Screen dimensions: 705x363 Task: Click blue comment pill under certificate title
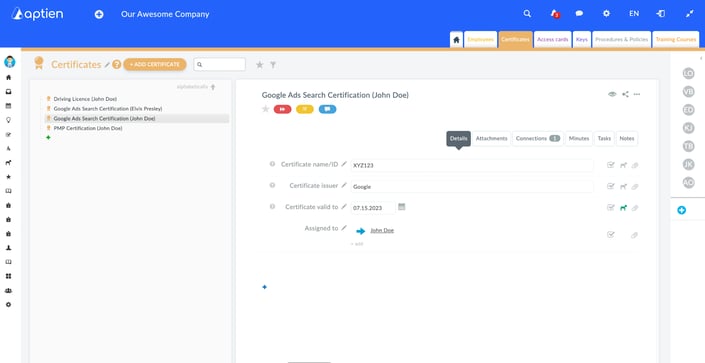point(327,109)
